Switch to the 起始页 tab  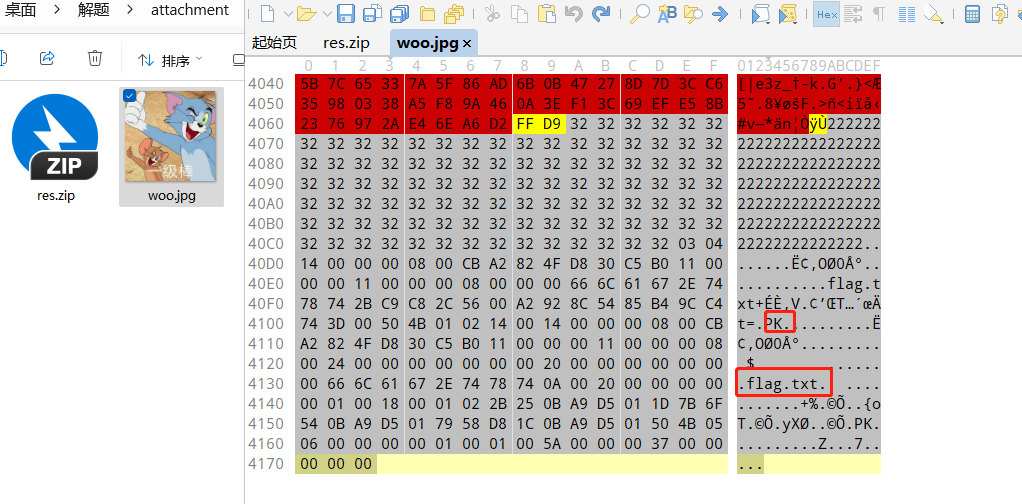point(274,43)
